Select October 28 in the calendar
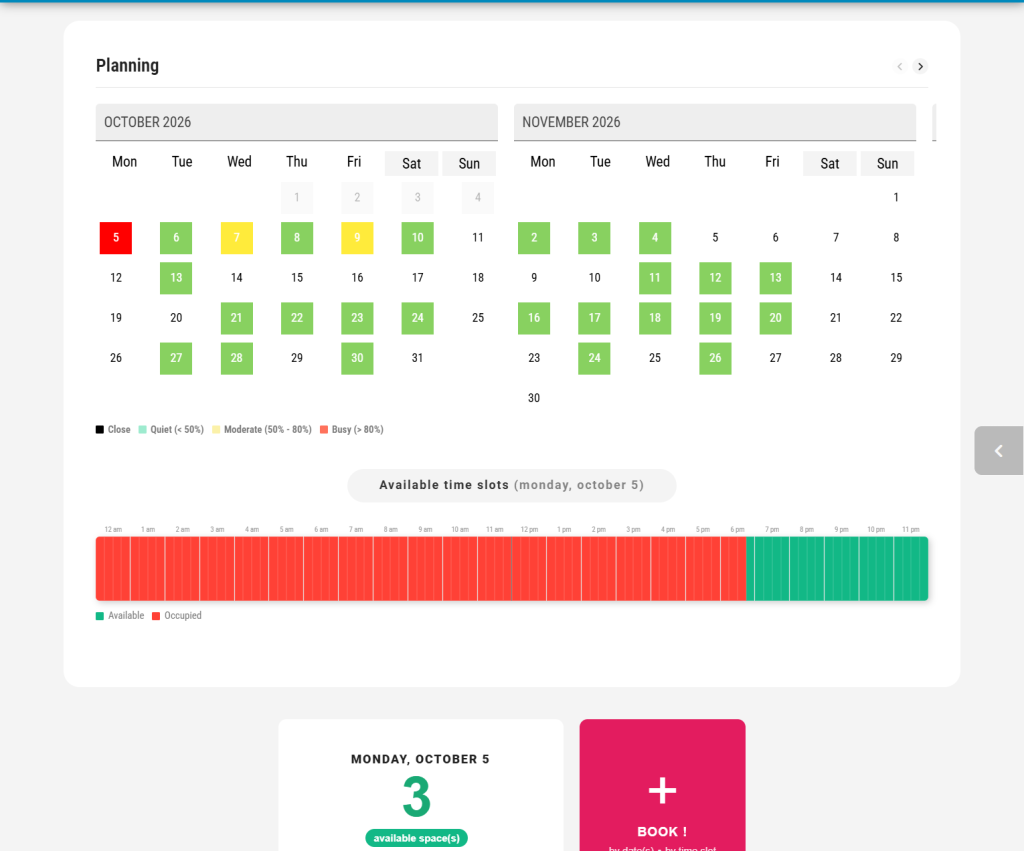1024x851 pixels. click(236, 359)
